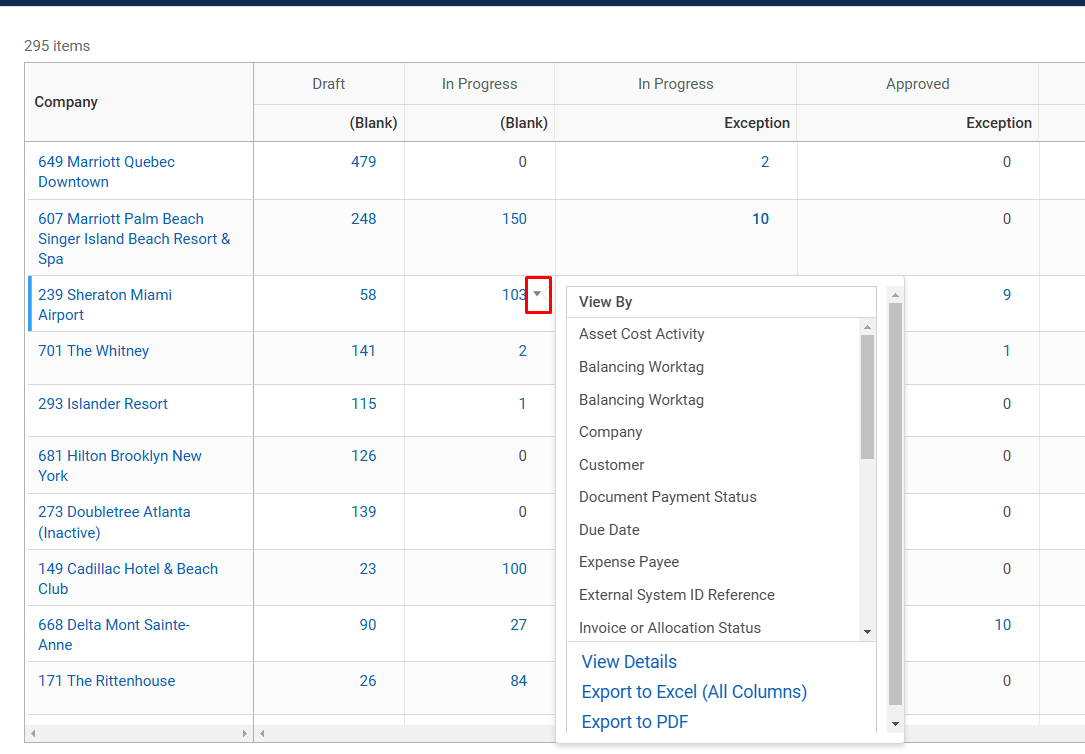Choose Document Payment Status option
Image resolution: width=1085 pixels, height=754 pixels.
pyautogui.click(x=668, y=497)
